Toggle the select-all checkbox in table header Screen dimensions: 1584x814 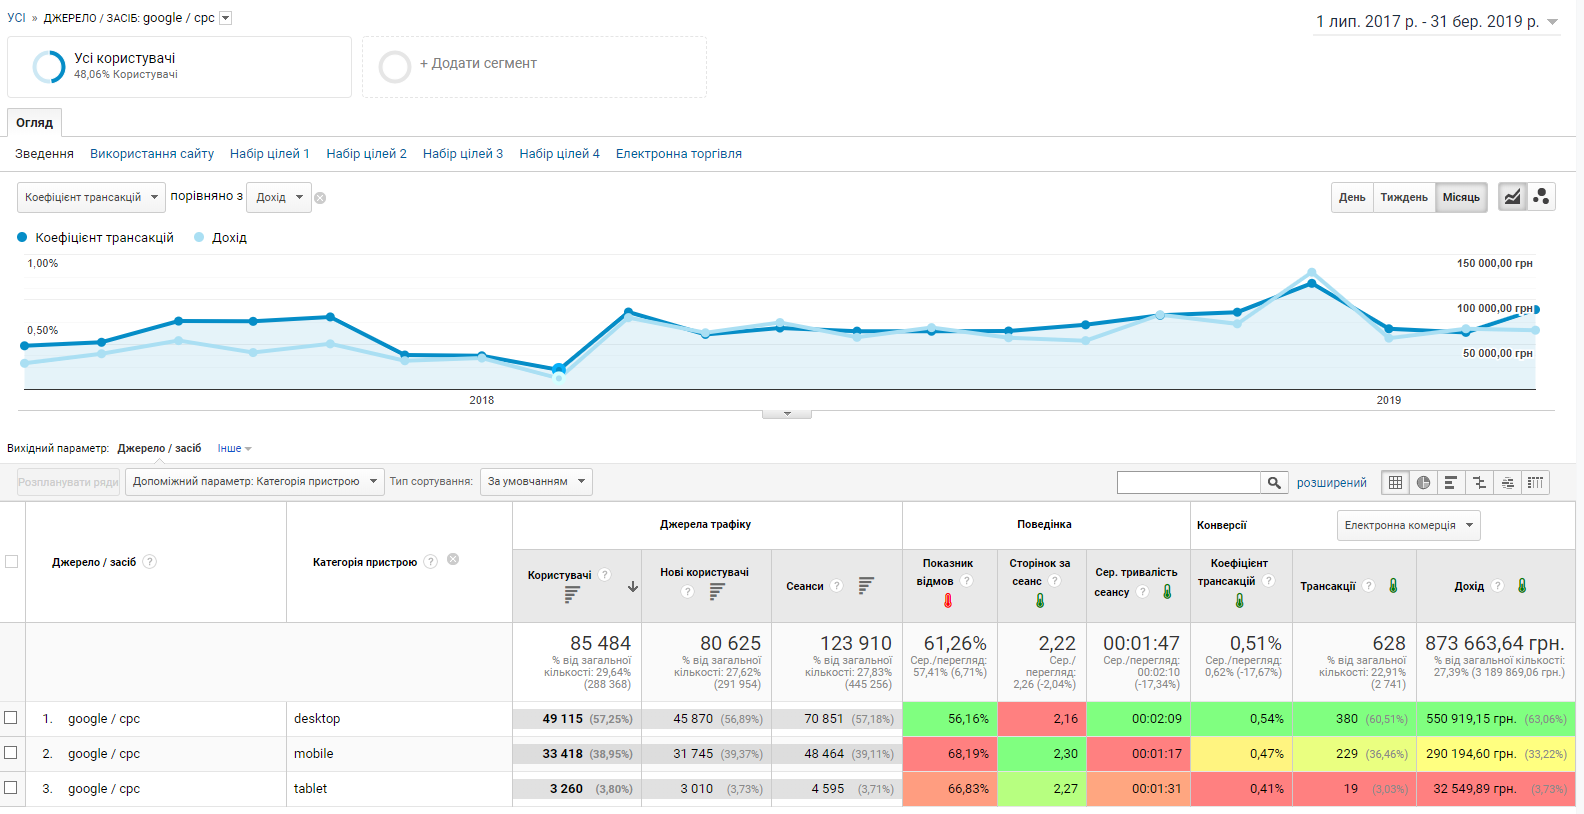tap(12, 562)
